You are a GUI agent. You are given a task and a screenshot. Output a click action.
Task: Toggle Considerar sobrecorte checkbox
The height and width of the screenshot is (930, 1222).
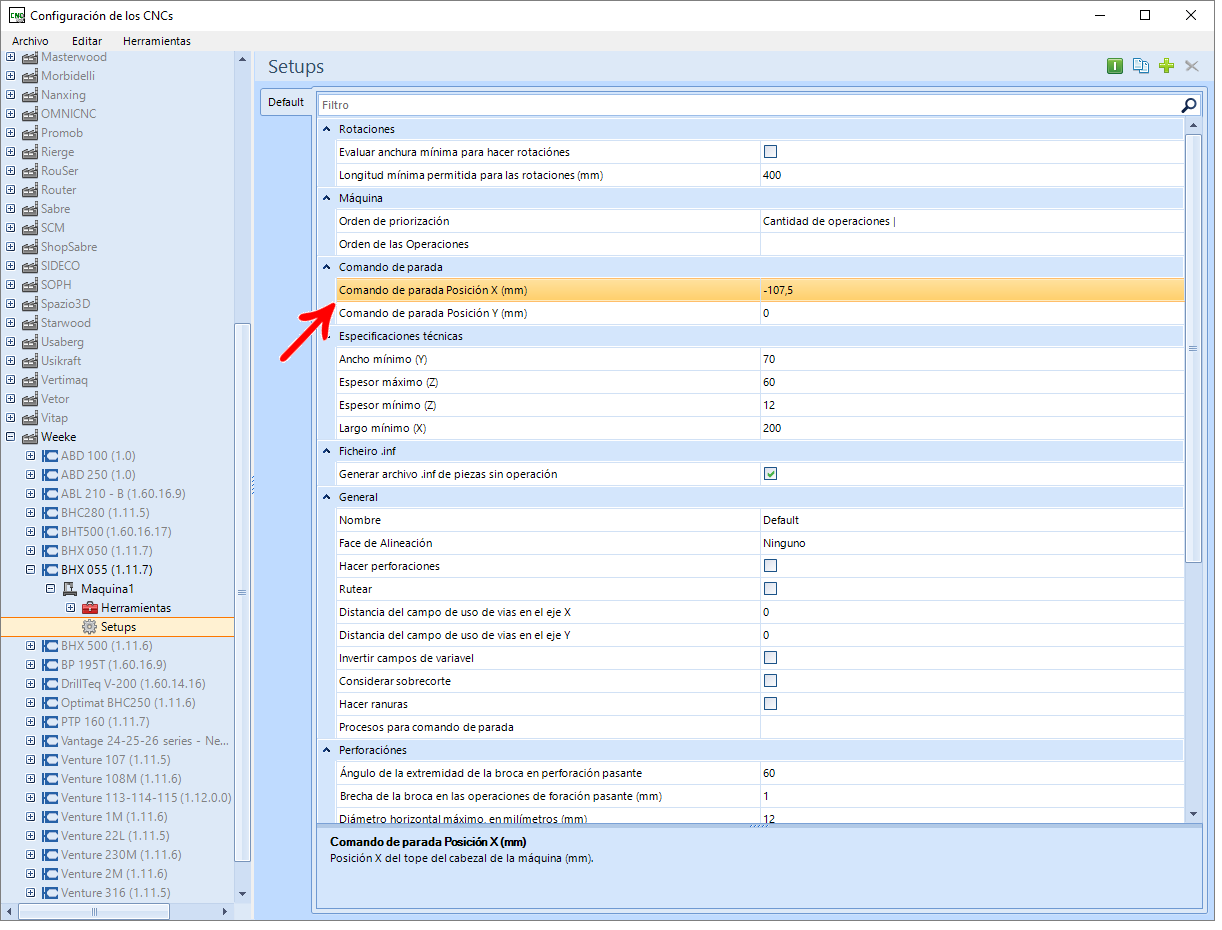point(770,681)
